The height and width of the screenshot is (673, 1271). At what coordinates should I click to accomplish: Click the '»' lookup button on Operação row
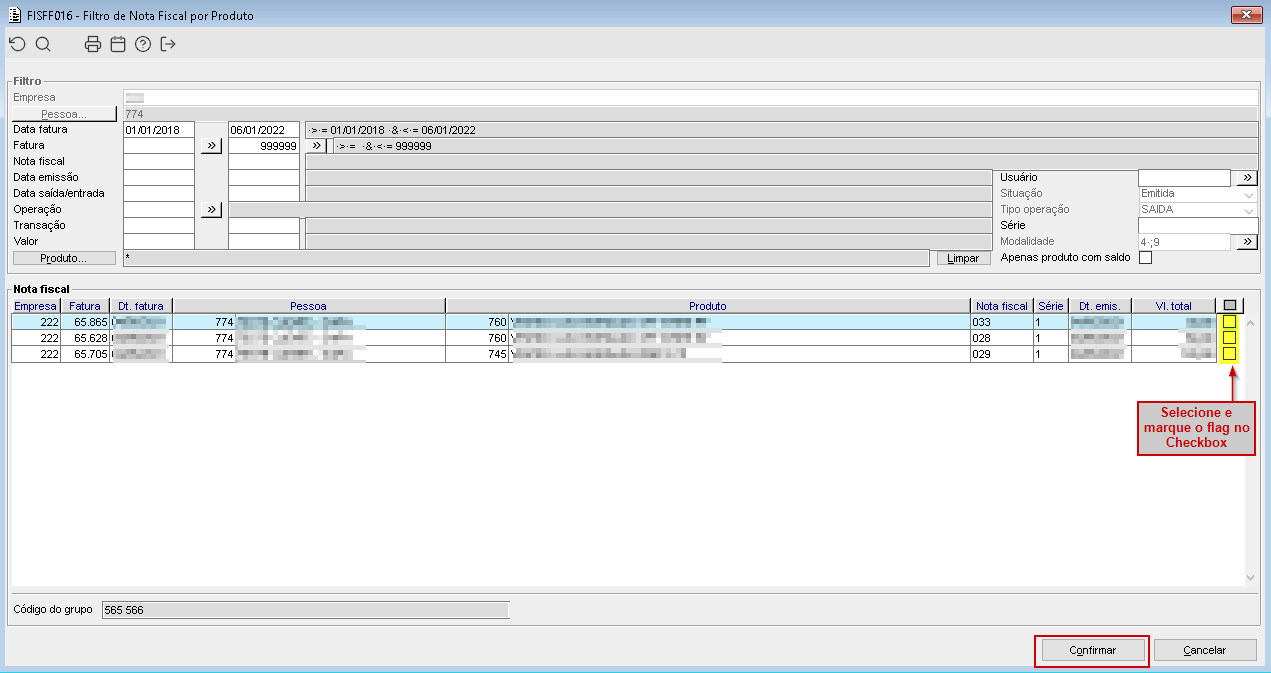click(211, 209)
